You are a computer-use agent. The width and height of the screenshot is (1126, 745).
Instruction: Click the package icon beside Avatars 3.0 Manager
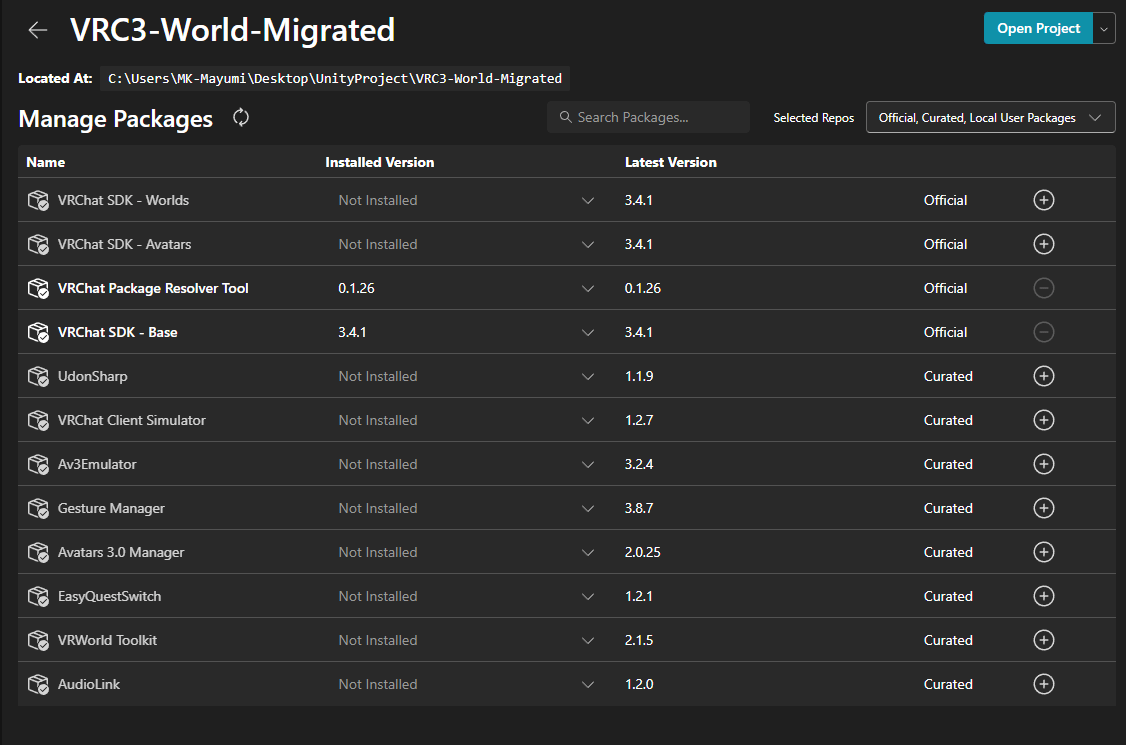click(x=38, y=552)
